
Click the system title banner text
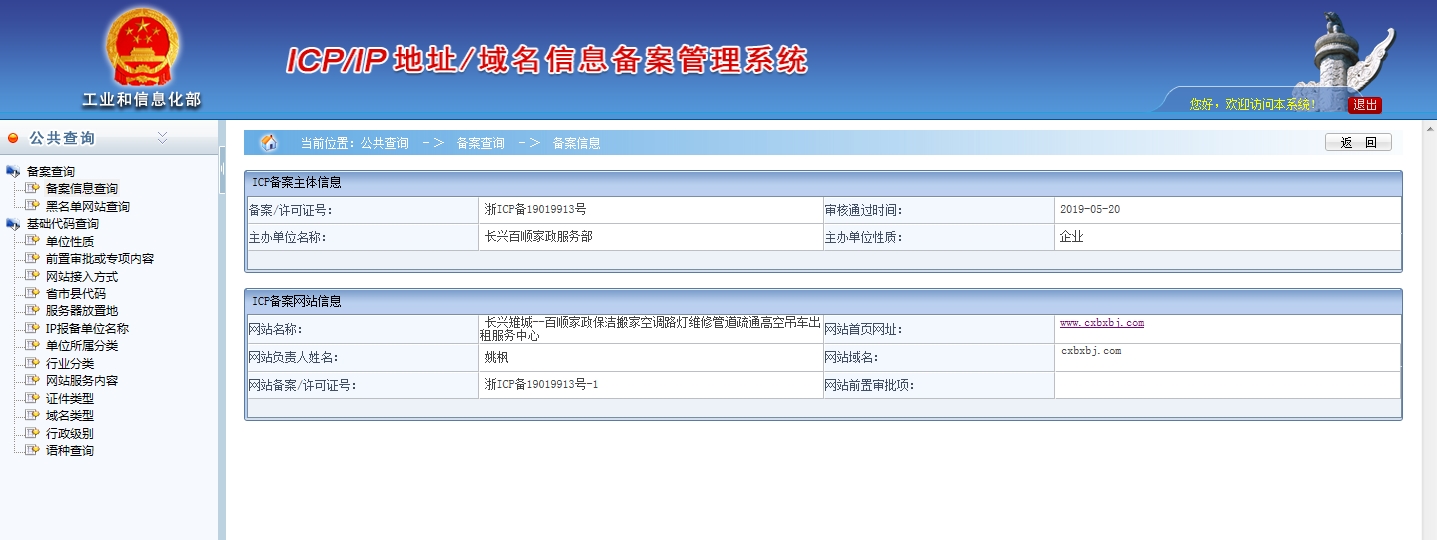click(547, 60)
